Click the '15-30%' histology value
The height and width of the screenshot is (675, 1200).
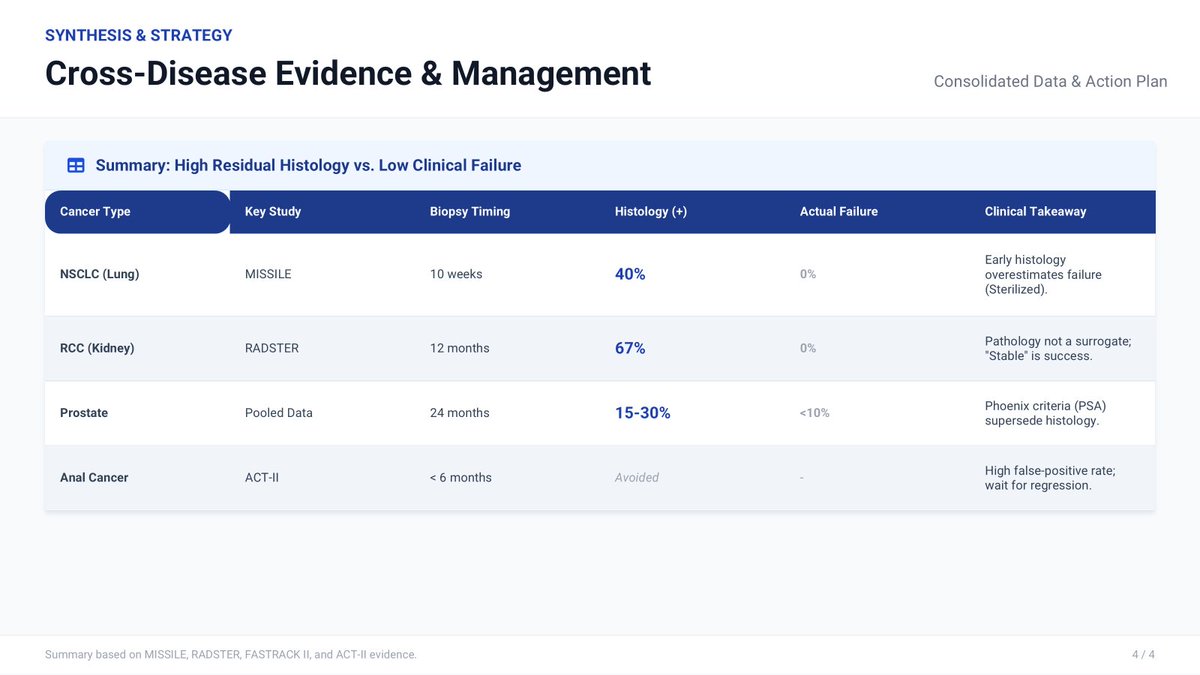(643, 413)
